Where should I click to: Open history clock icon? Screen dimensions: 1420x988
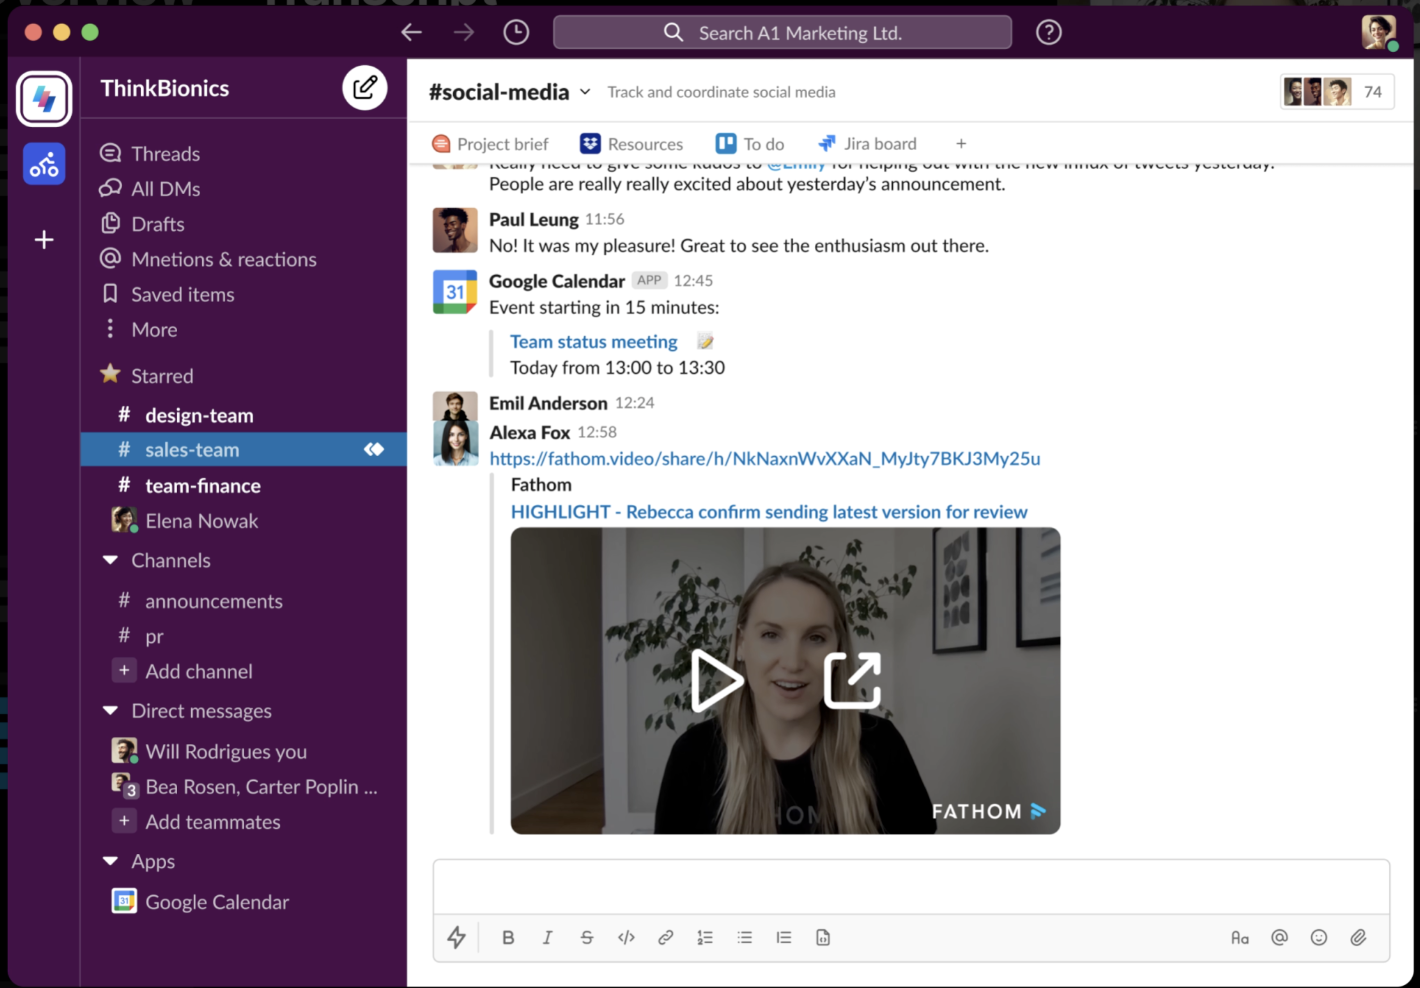516,32
